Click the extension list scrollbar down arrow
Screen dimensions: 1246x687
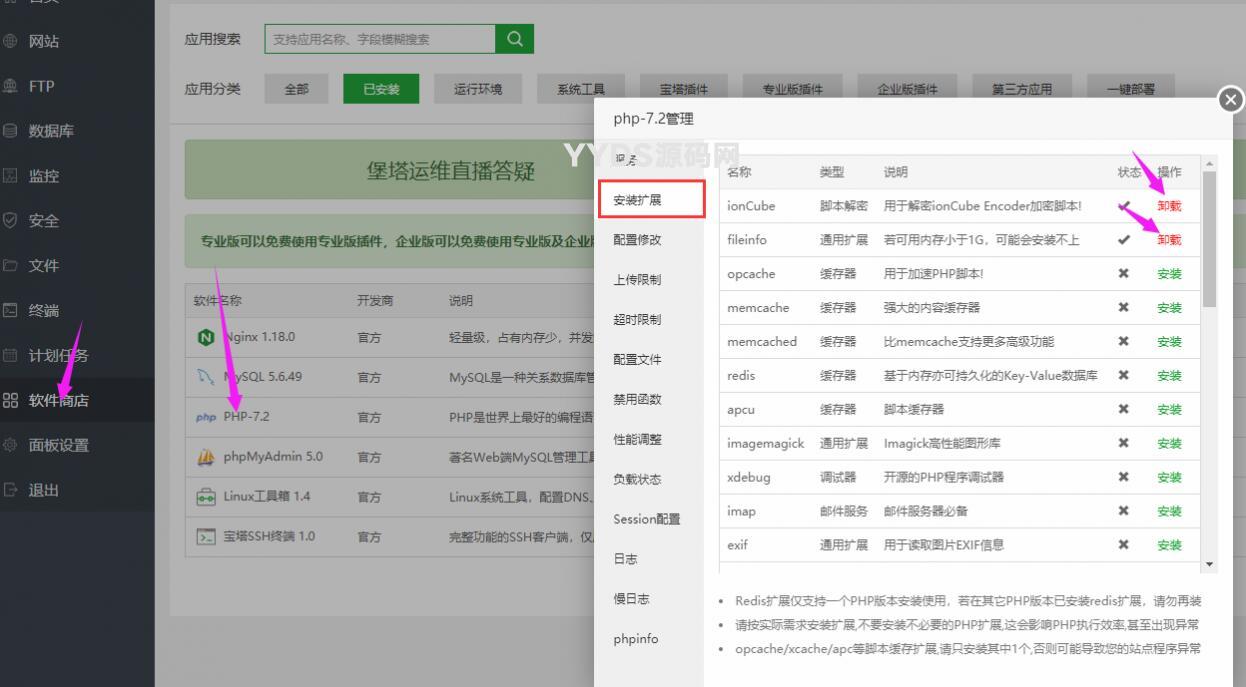(1210, 565)
